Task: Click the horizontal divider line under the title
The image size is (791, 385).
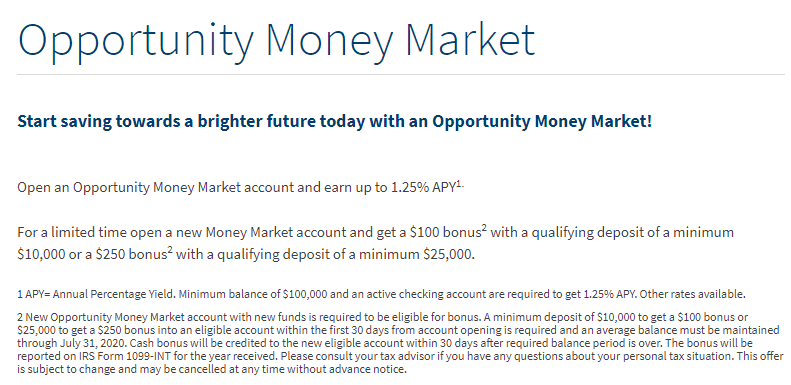Action: pyautogui.click(x=401, y=75)
